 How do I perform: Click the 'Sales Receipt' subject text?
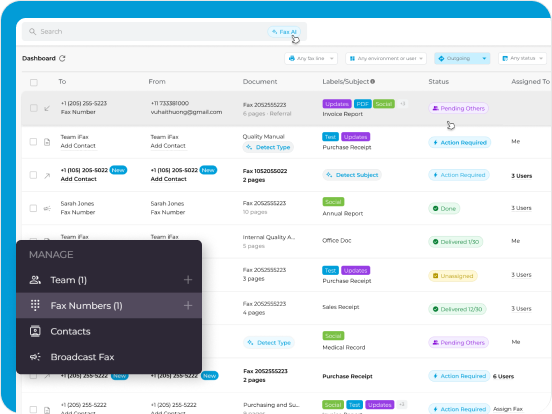point(340,307)
